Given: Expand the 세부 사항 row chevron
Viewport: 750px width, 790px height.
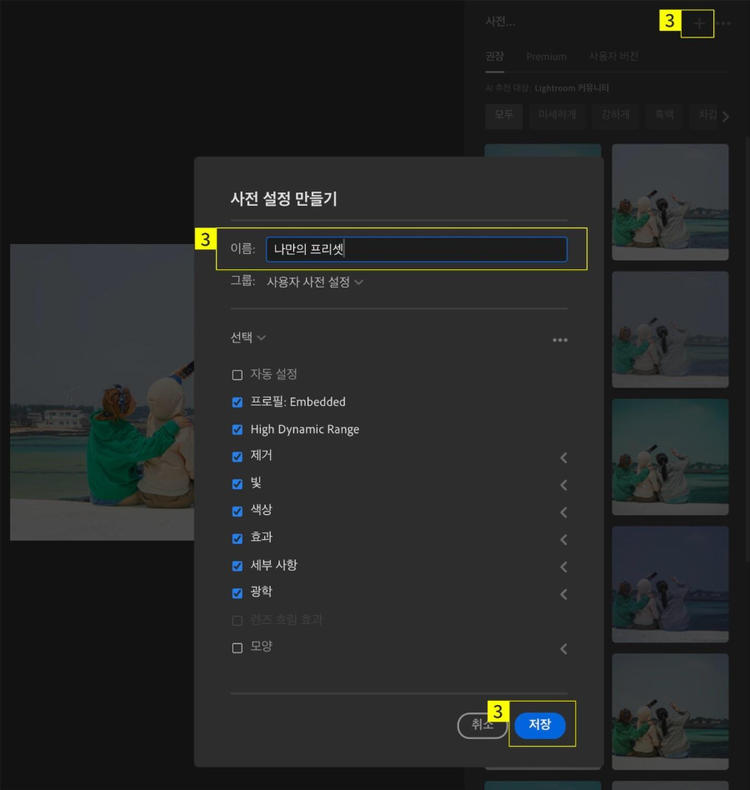Looking at the screenshot, I should pyautogui.click(x=564, y=567).
